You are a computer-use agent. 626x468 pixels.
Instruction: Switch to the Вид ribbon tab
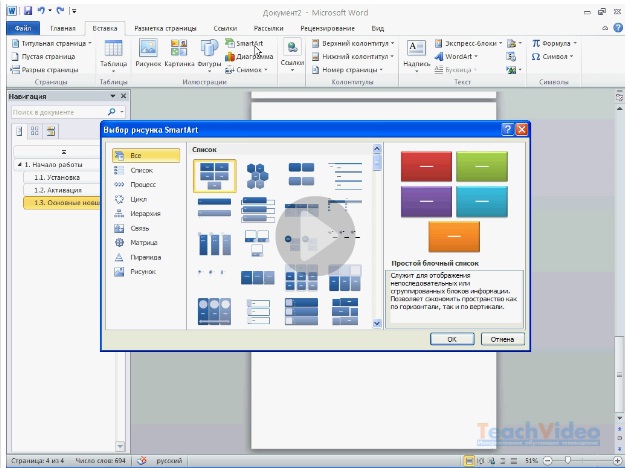tap(378, 28)
